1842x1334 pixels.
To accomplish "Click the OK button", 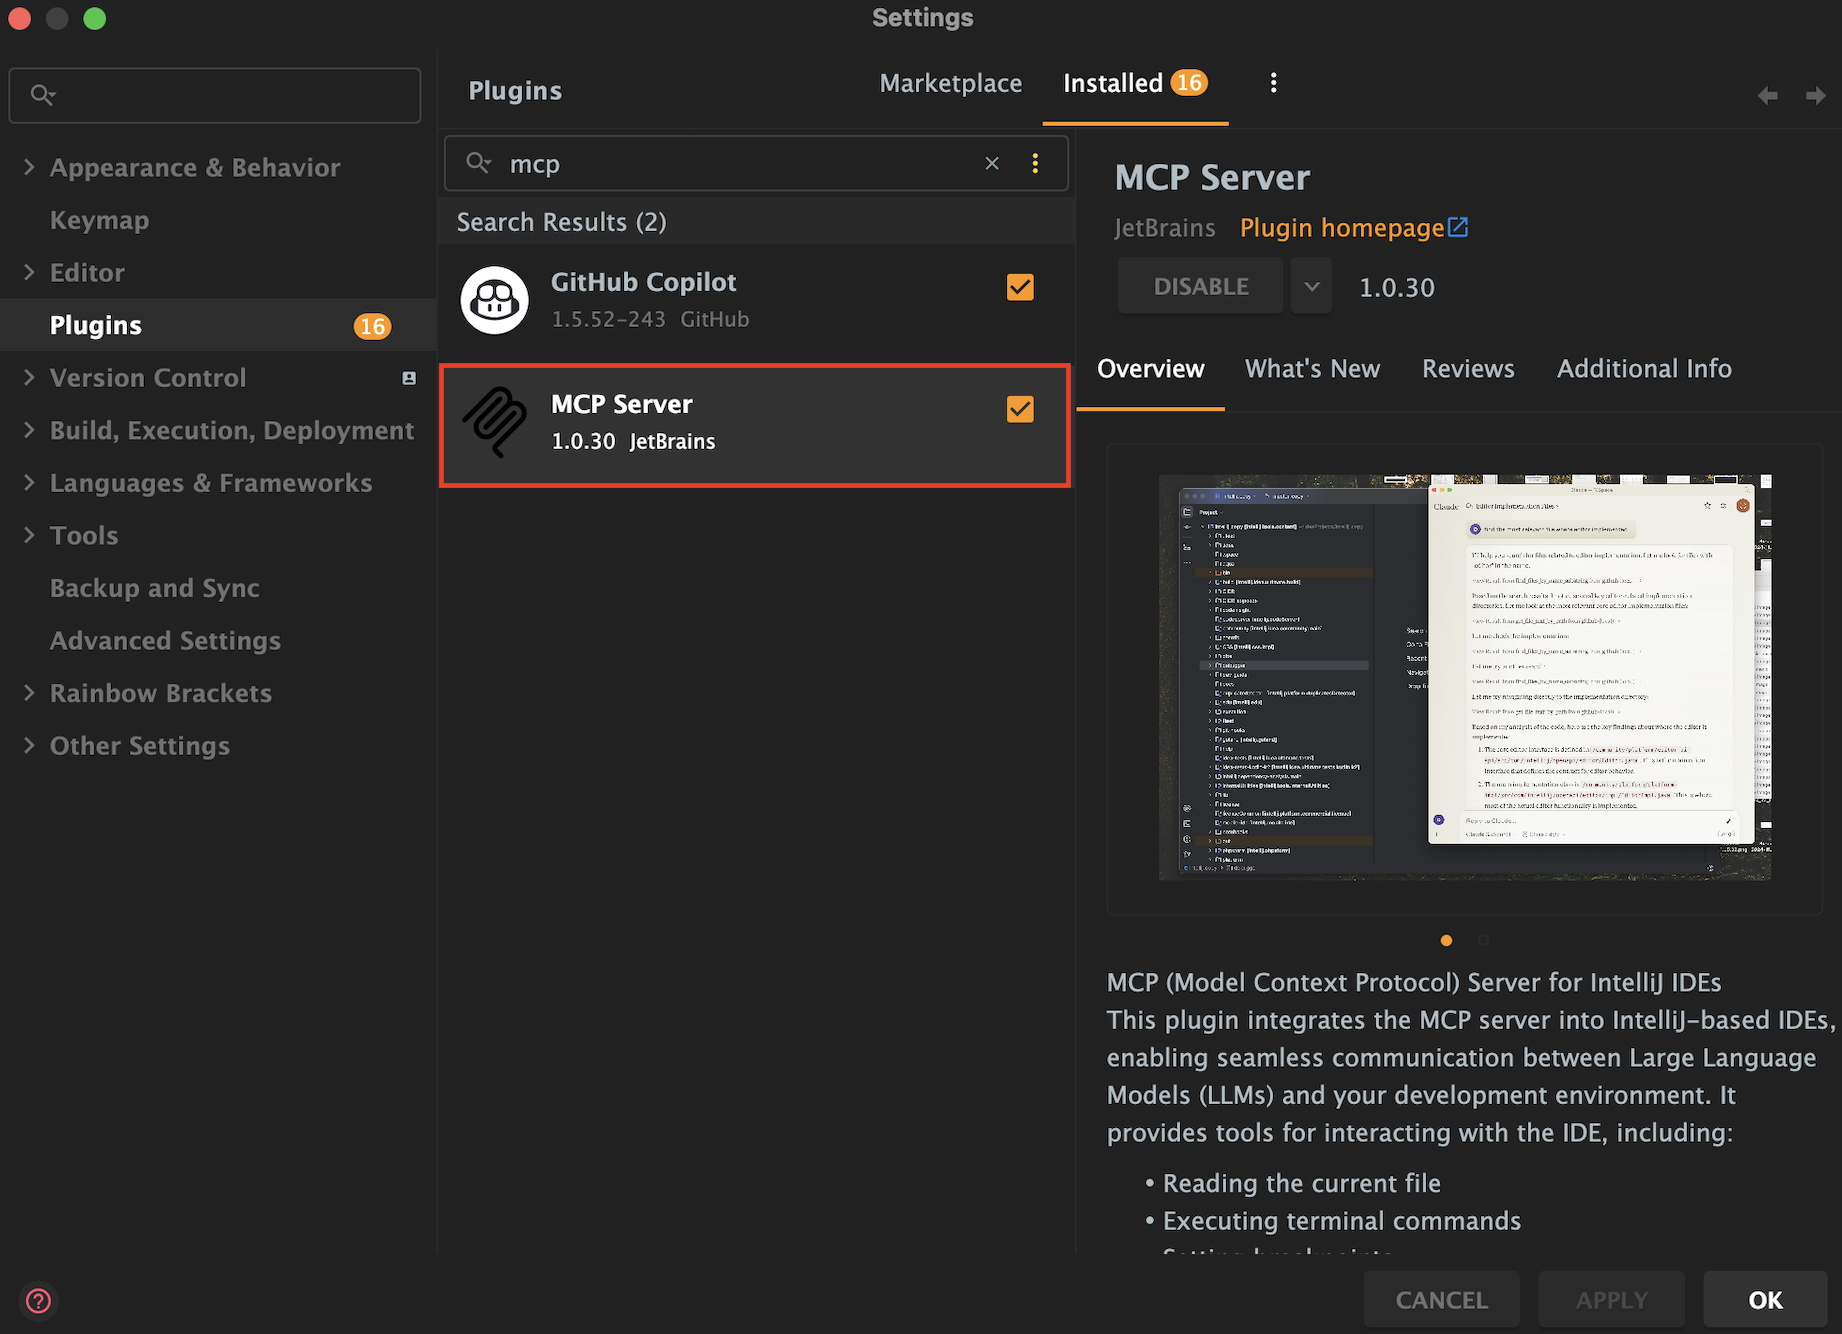I will (x=1765, y=1300).
